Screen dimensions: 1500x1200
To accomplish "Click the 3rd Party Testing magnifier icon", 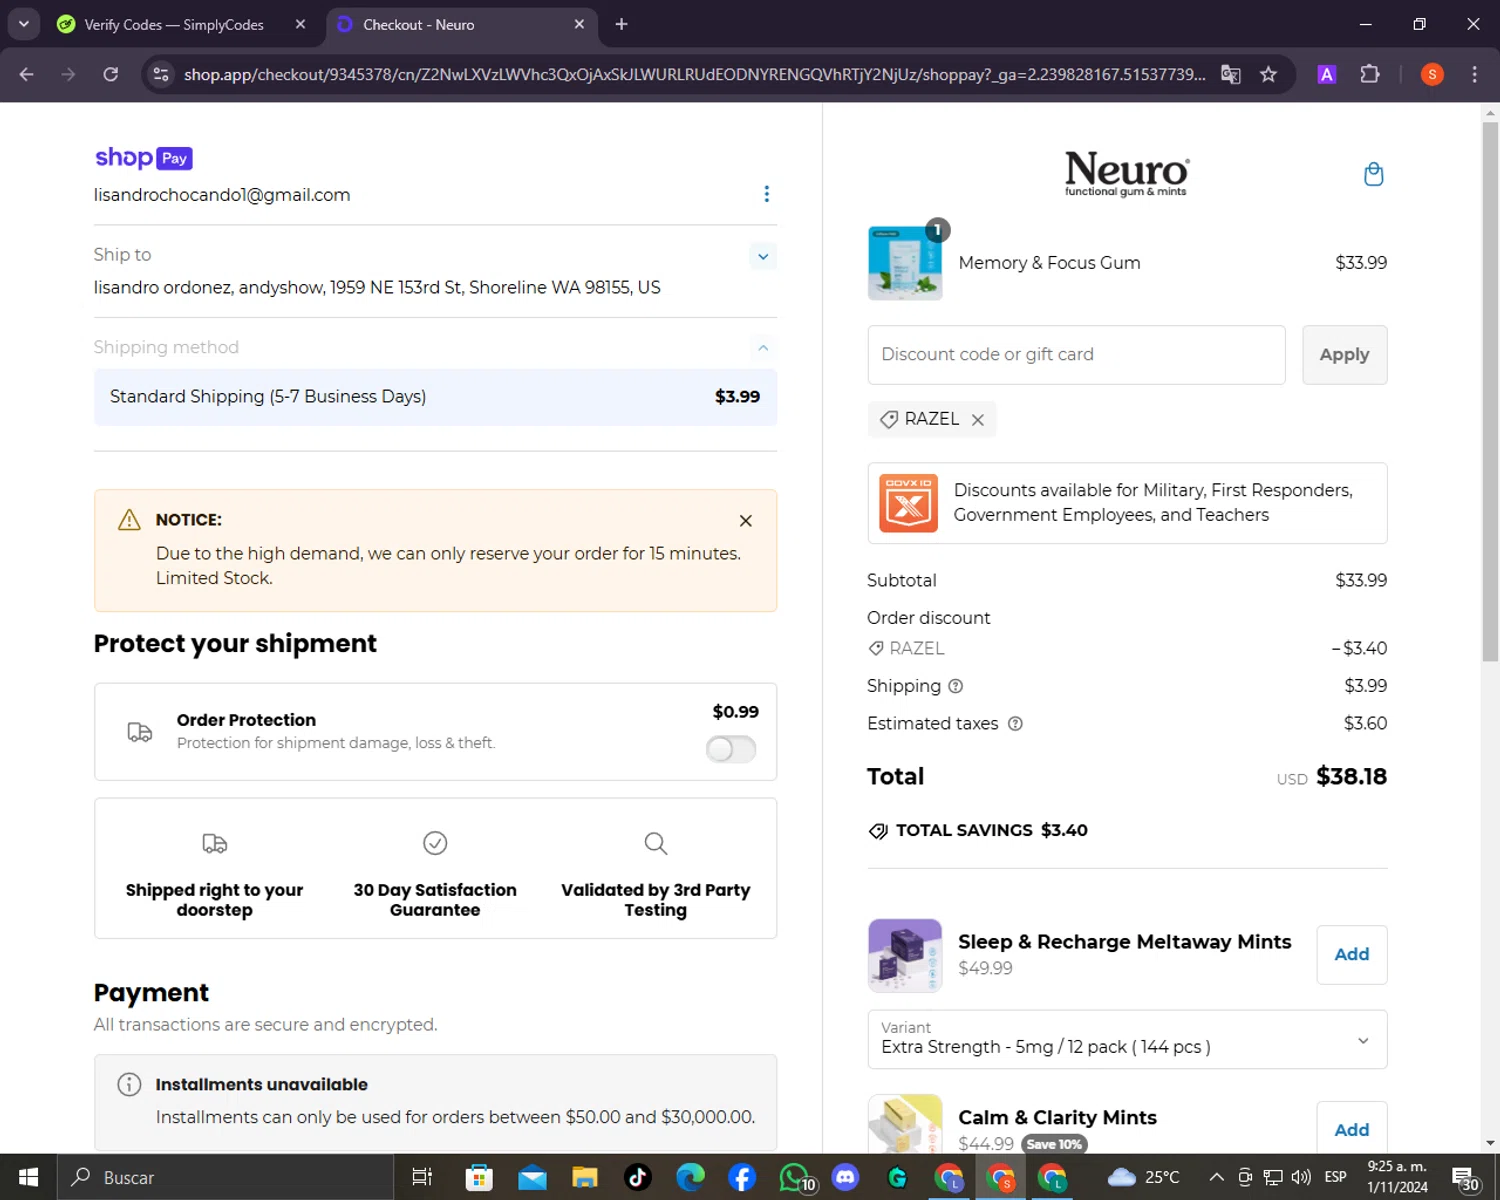I will point(656,843).
